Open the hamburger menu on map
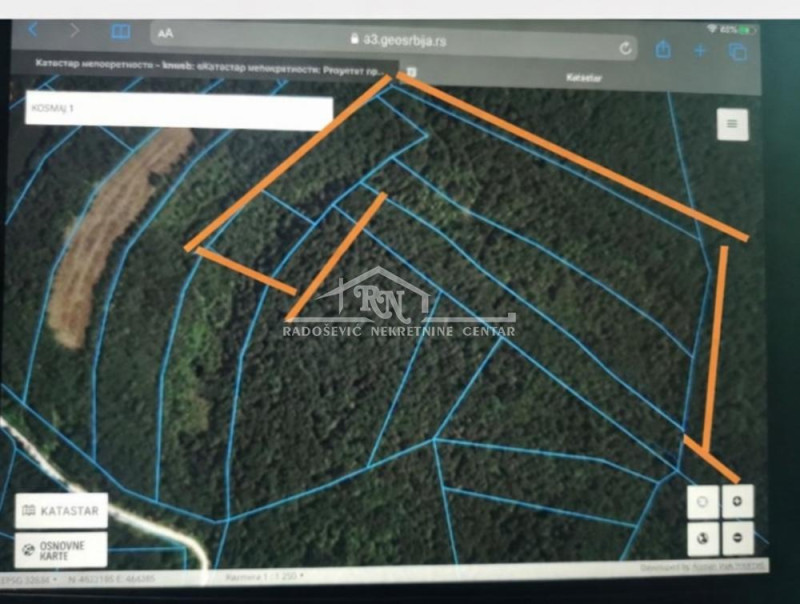The height and width of the screenshot is (604, 800). pos(732,124)
